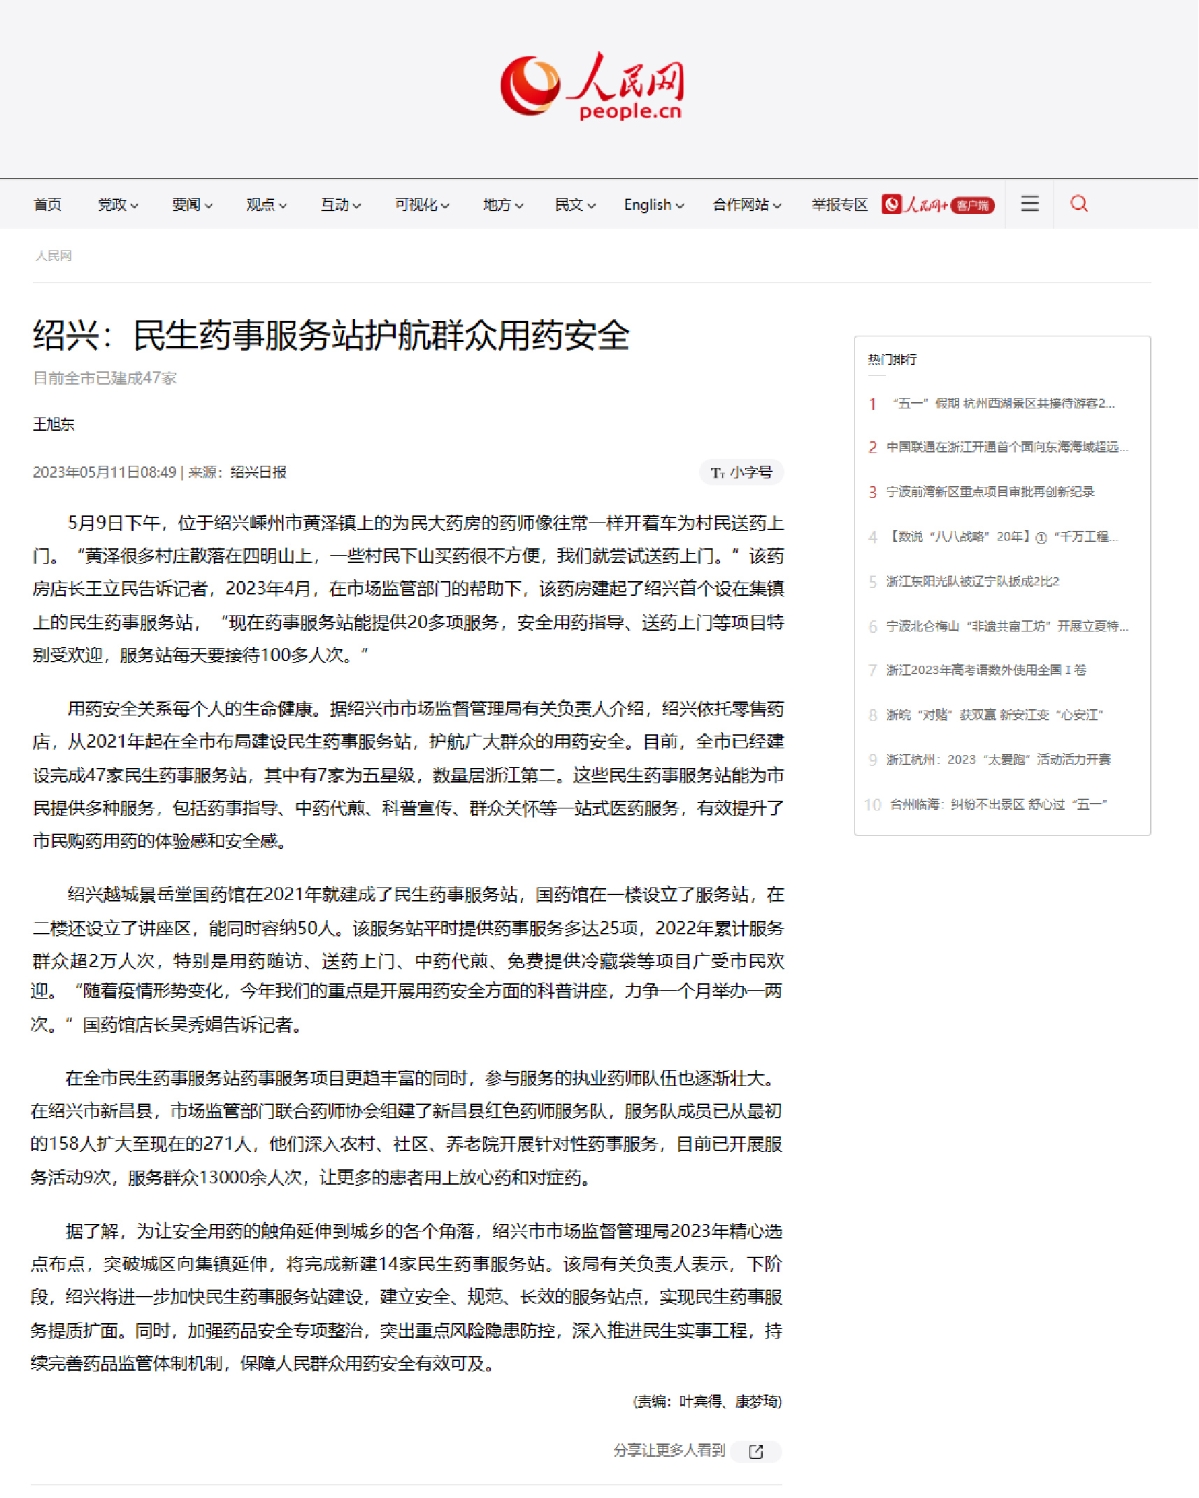Expand the 互动 dropdown menu

341,205
